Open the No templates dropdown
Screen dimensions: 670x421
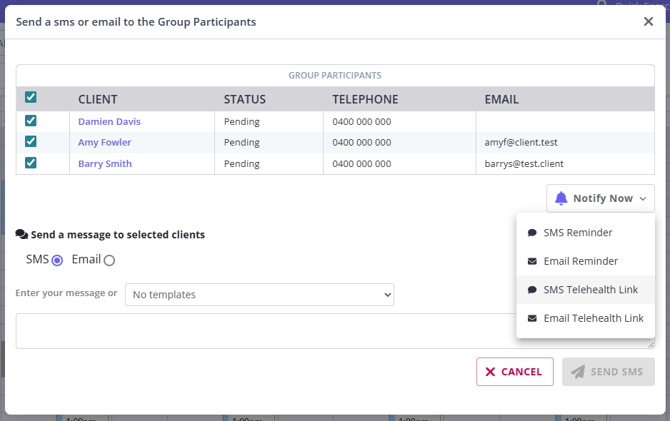click(x=259, y=294)
